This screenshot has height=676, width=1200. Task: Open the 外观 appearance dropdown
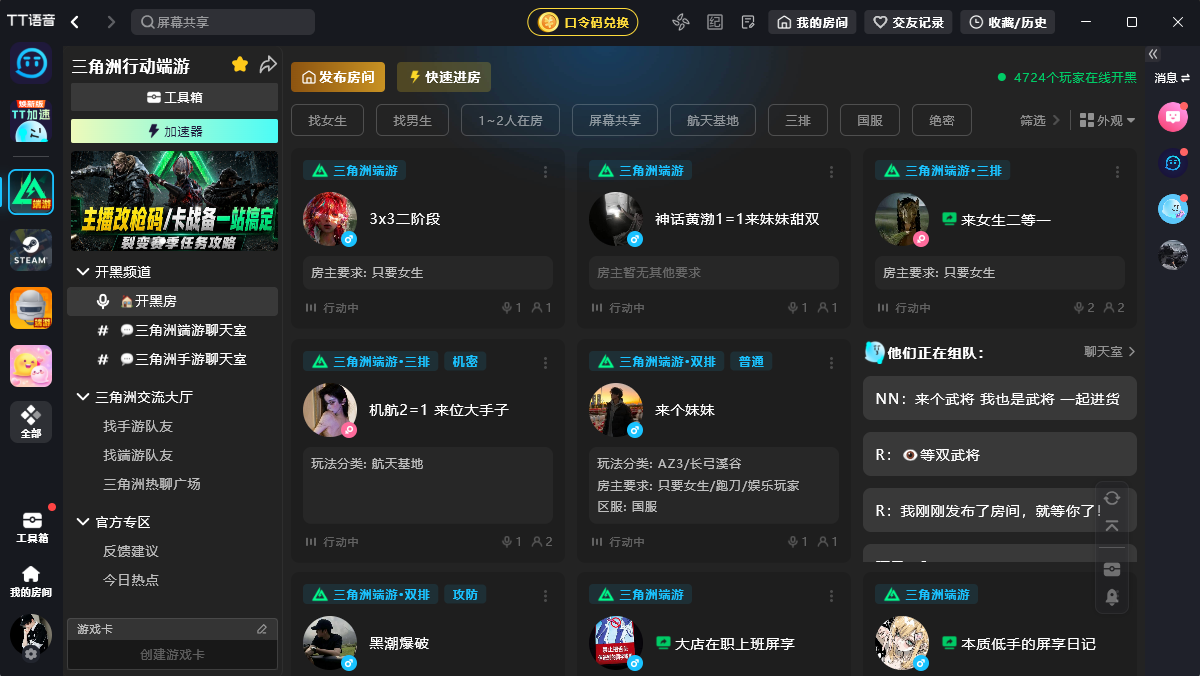point(1108,120)
